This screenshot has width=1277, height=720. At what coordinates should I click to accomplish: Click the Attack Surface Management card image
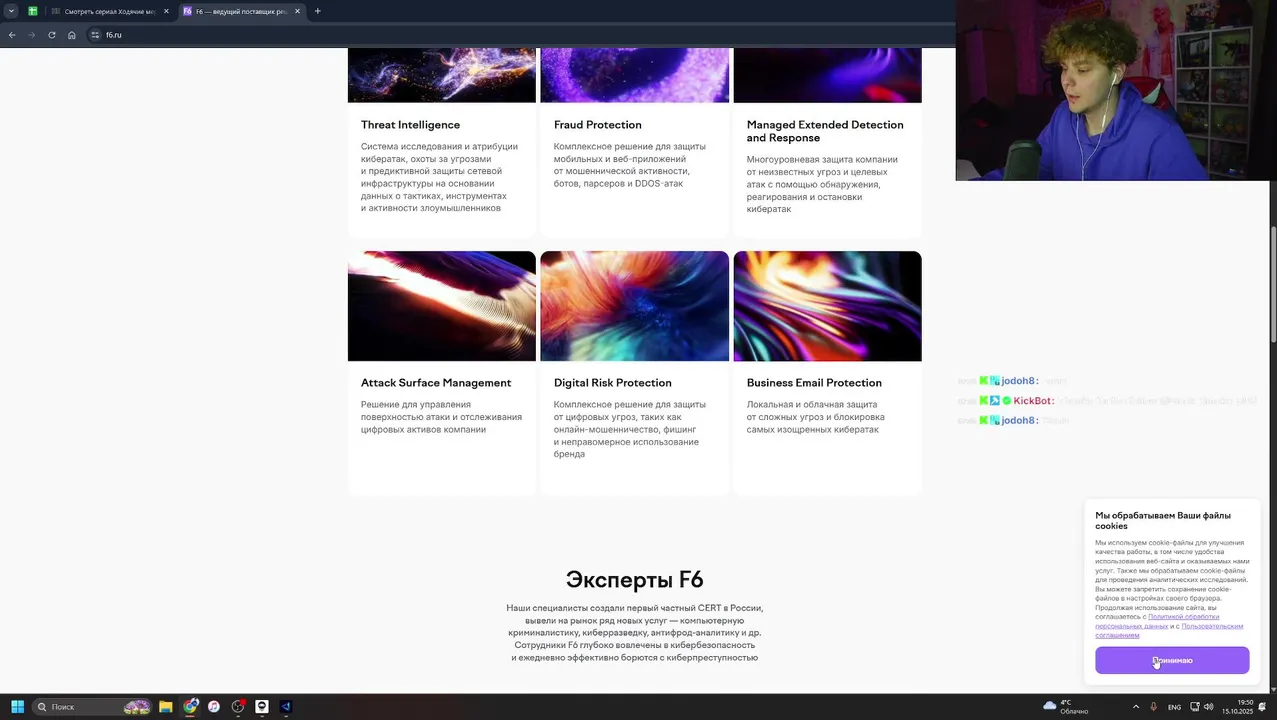click(441, 306)
